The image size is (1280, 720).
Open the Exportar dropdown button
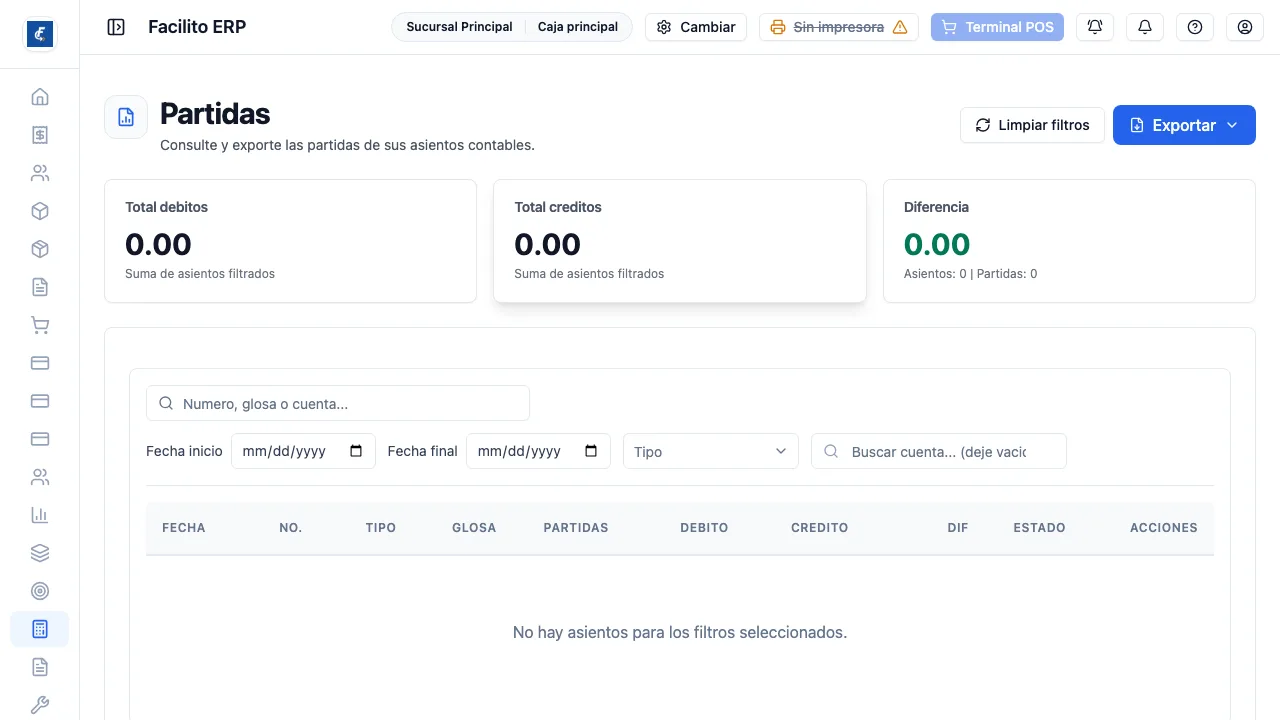coord(1184,125)
